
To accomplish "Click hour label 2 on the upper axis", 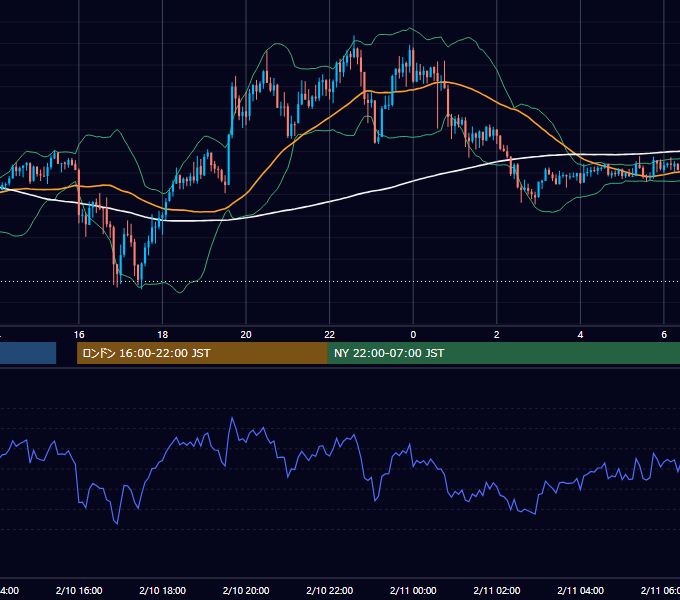I will (x=497, y=335).
